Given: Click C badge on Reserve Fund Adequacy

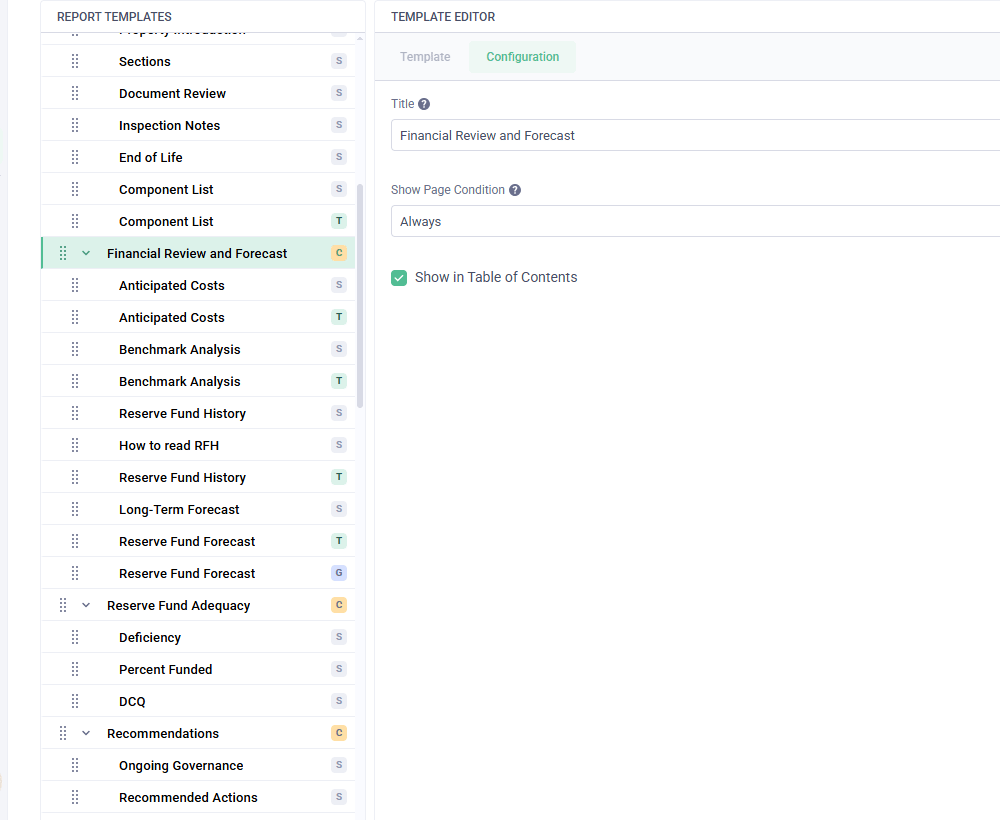Looking at the screenshot, I should (339, 605).
